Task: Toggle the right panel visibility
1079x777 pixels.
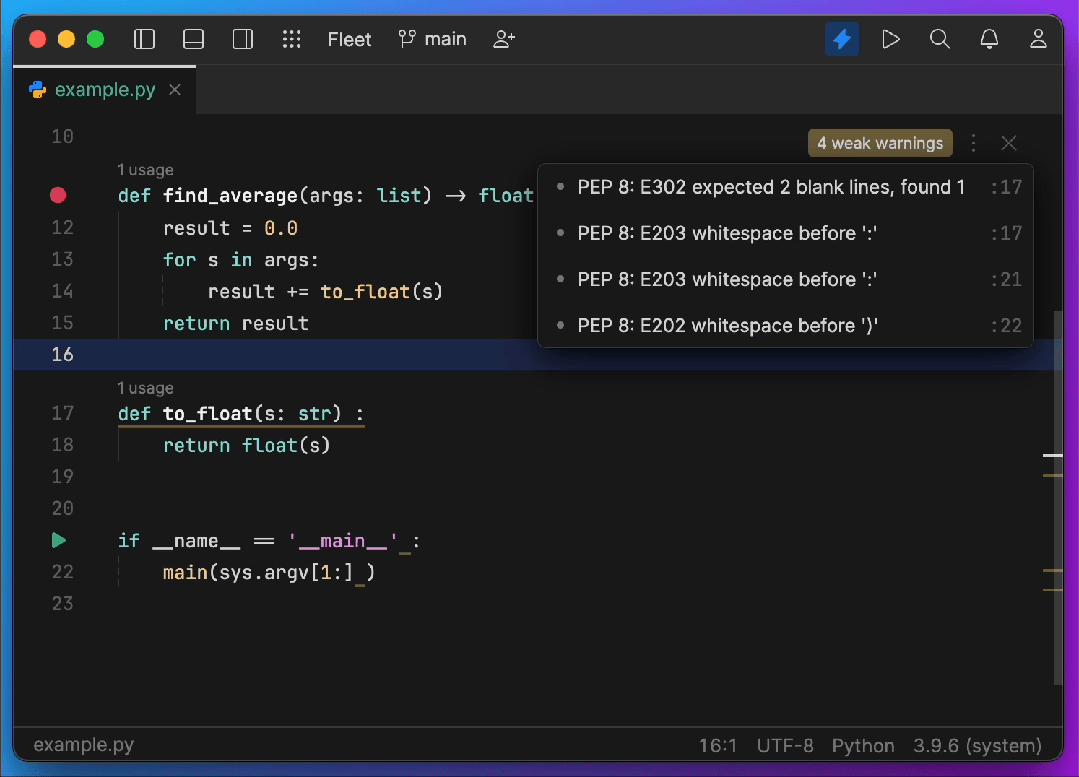Action: coord(243,39)
